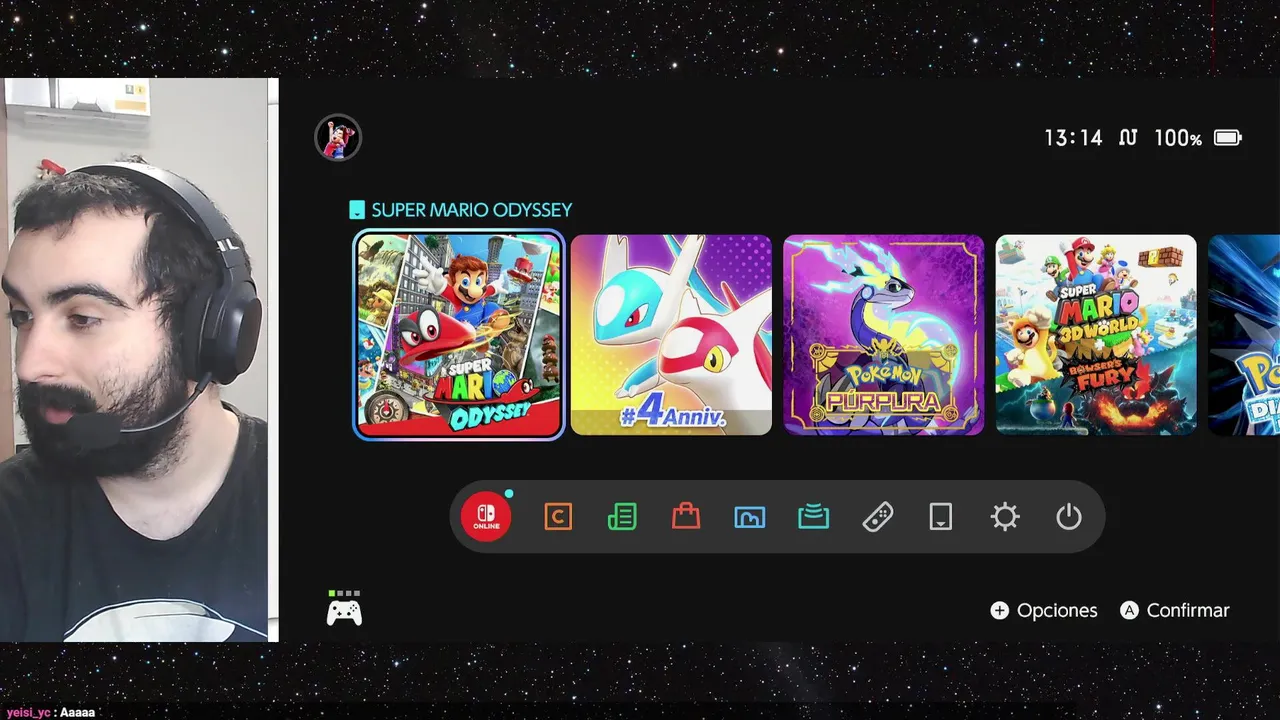Click the Opciones plus button

point(1044,610)
